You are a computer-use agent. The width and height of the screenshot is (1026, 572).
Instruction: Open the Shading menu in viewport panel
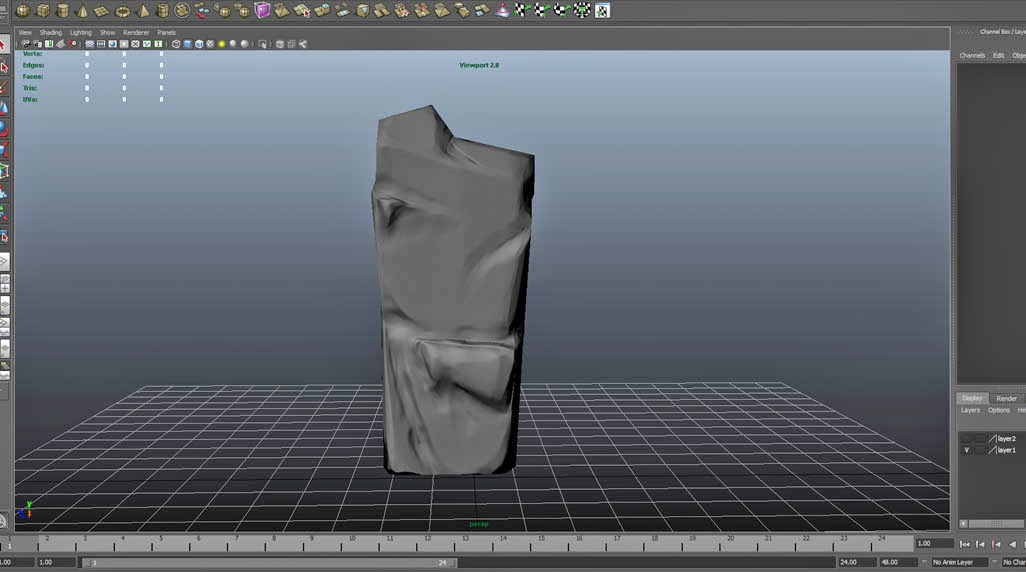(x=50, y=32)
